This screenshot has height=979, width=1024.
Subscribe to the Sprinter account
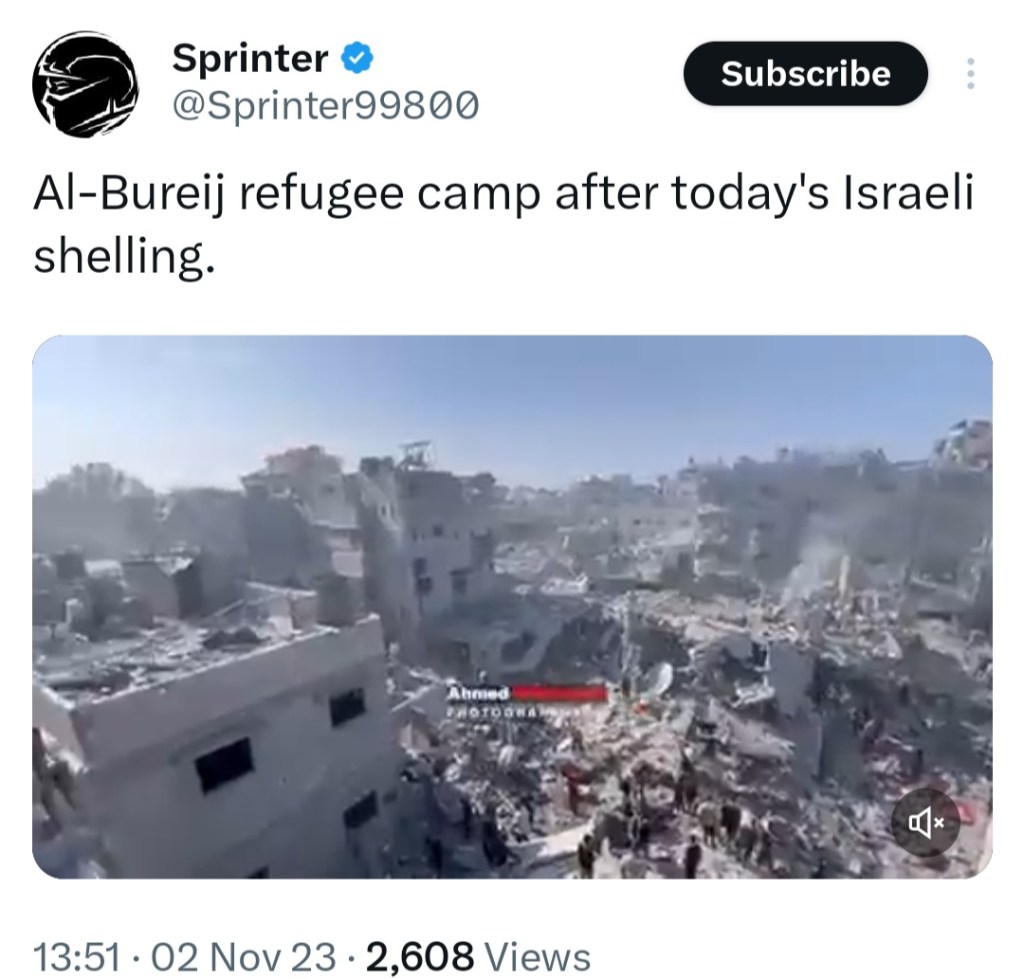(x=805, y=73)
